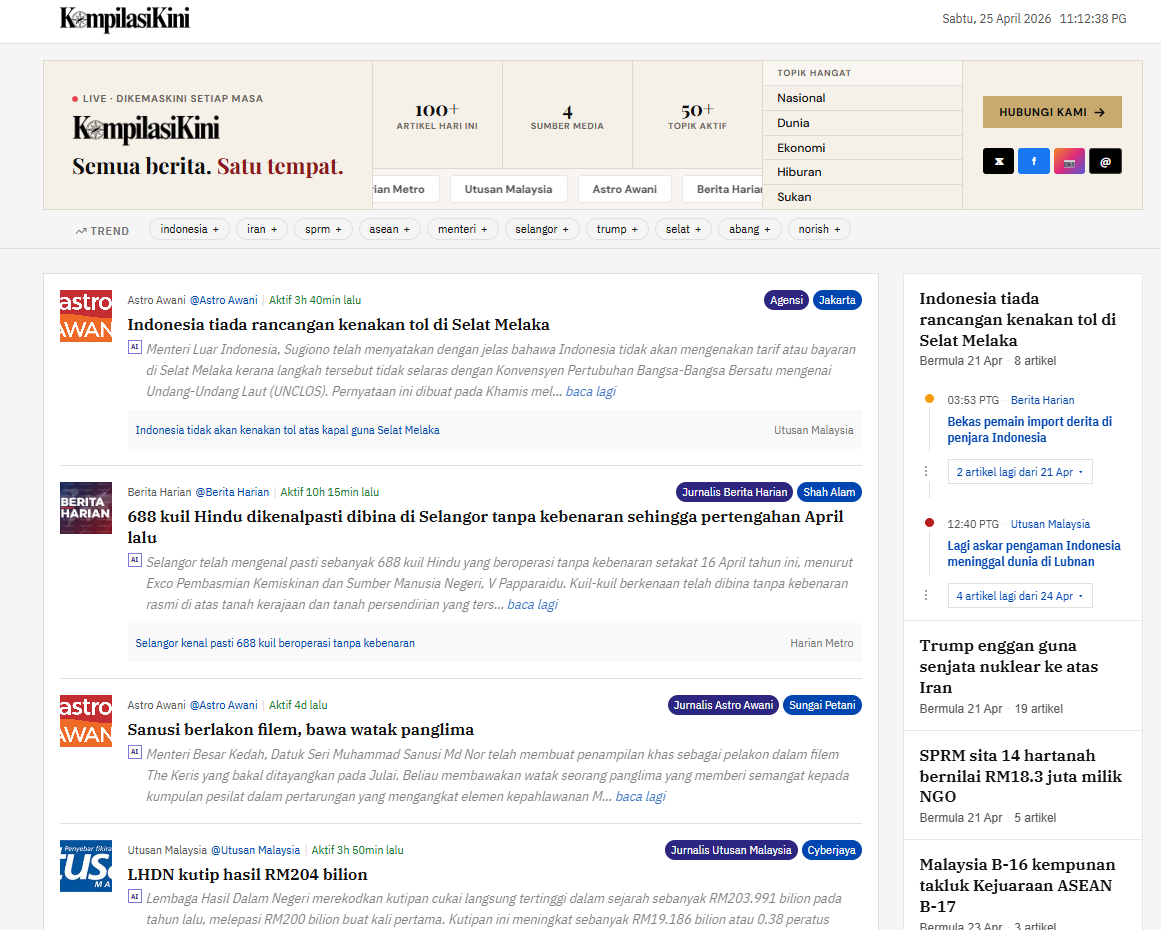Viewport: 1161px width, 930px height.
Task: Open related link Selangor kenal pasti 688 kuil
Action: [x=275, y=643]
